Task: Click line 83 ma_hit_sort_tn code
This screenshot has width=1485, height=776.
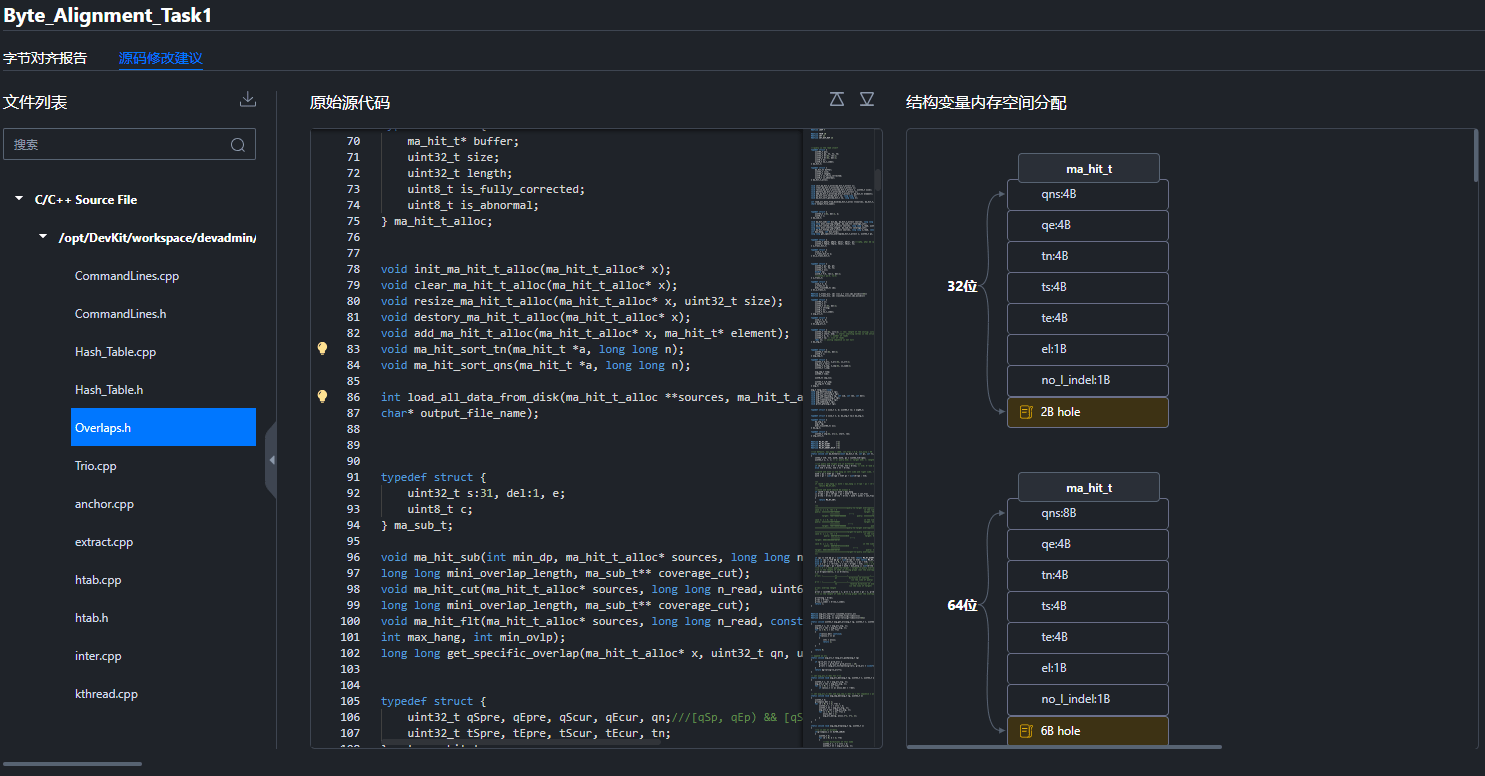Action: click(x=533, y=349)
